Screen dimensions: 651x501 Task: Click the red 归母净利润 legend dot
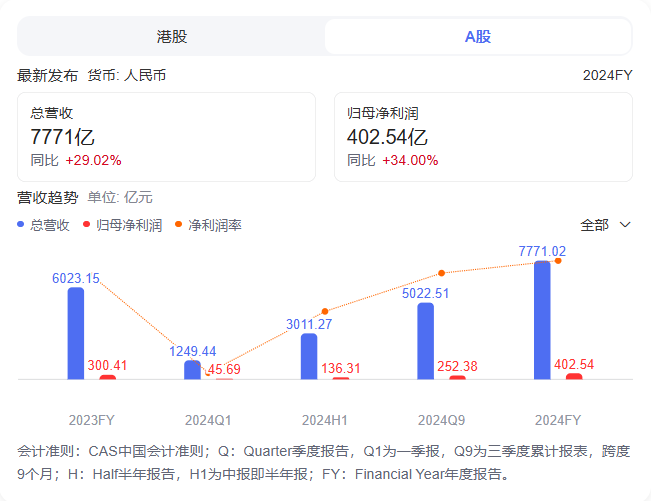pyautogui.click(x=86, y=225)
